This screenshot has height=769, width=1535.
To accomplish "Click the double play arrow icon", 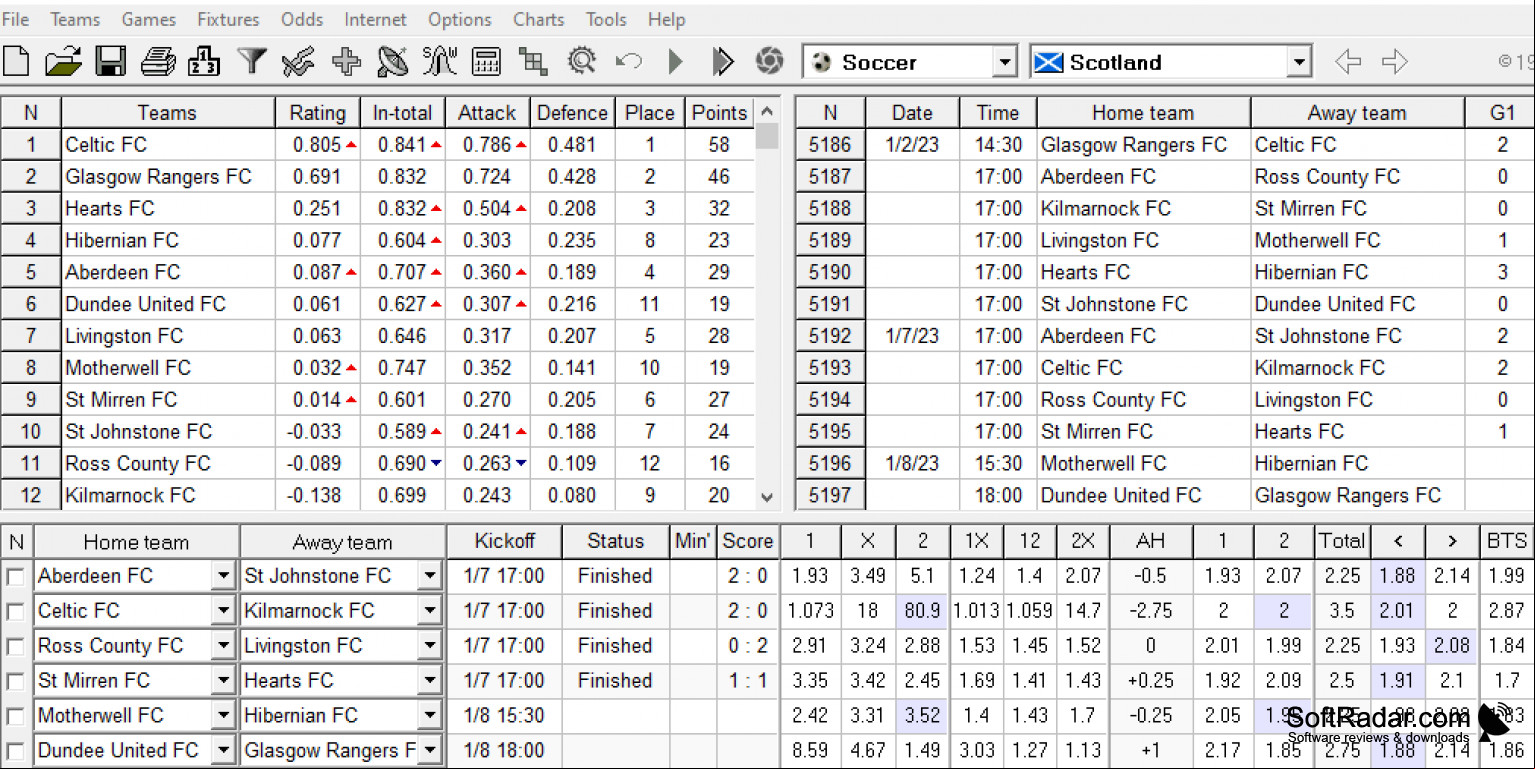I will (722, 62).
